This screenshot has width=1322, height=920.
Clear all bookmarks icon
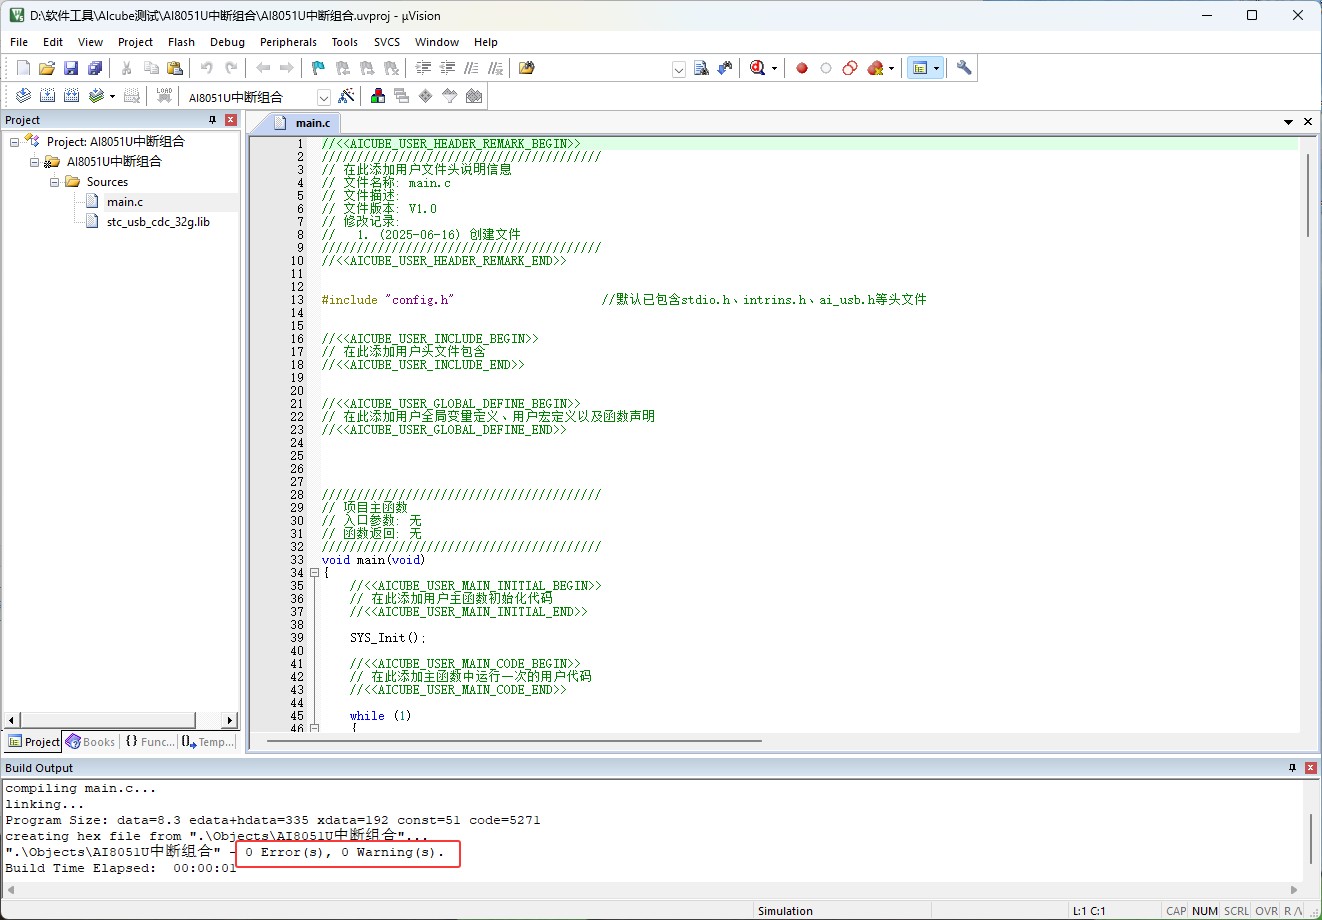coord(392,68)
